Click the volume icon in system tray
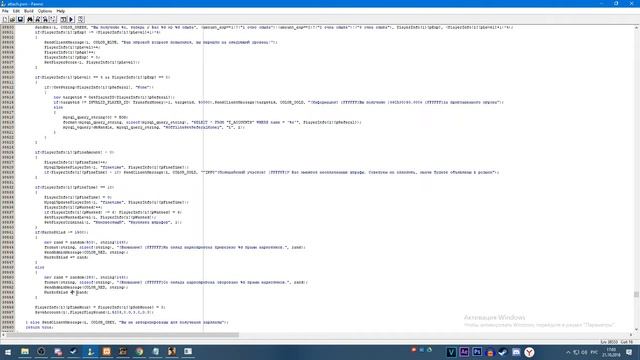 click(584, 352)
